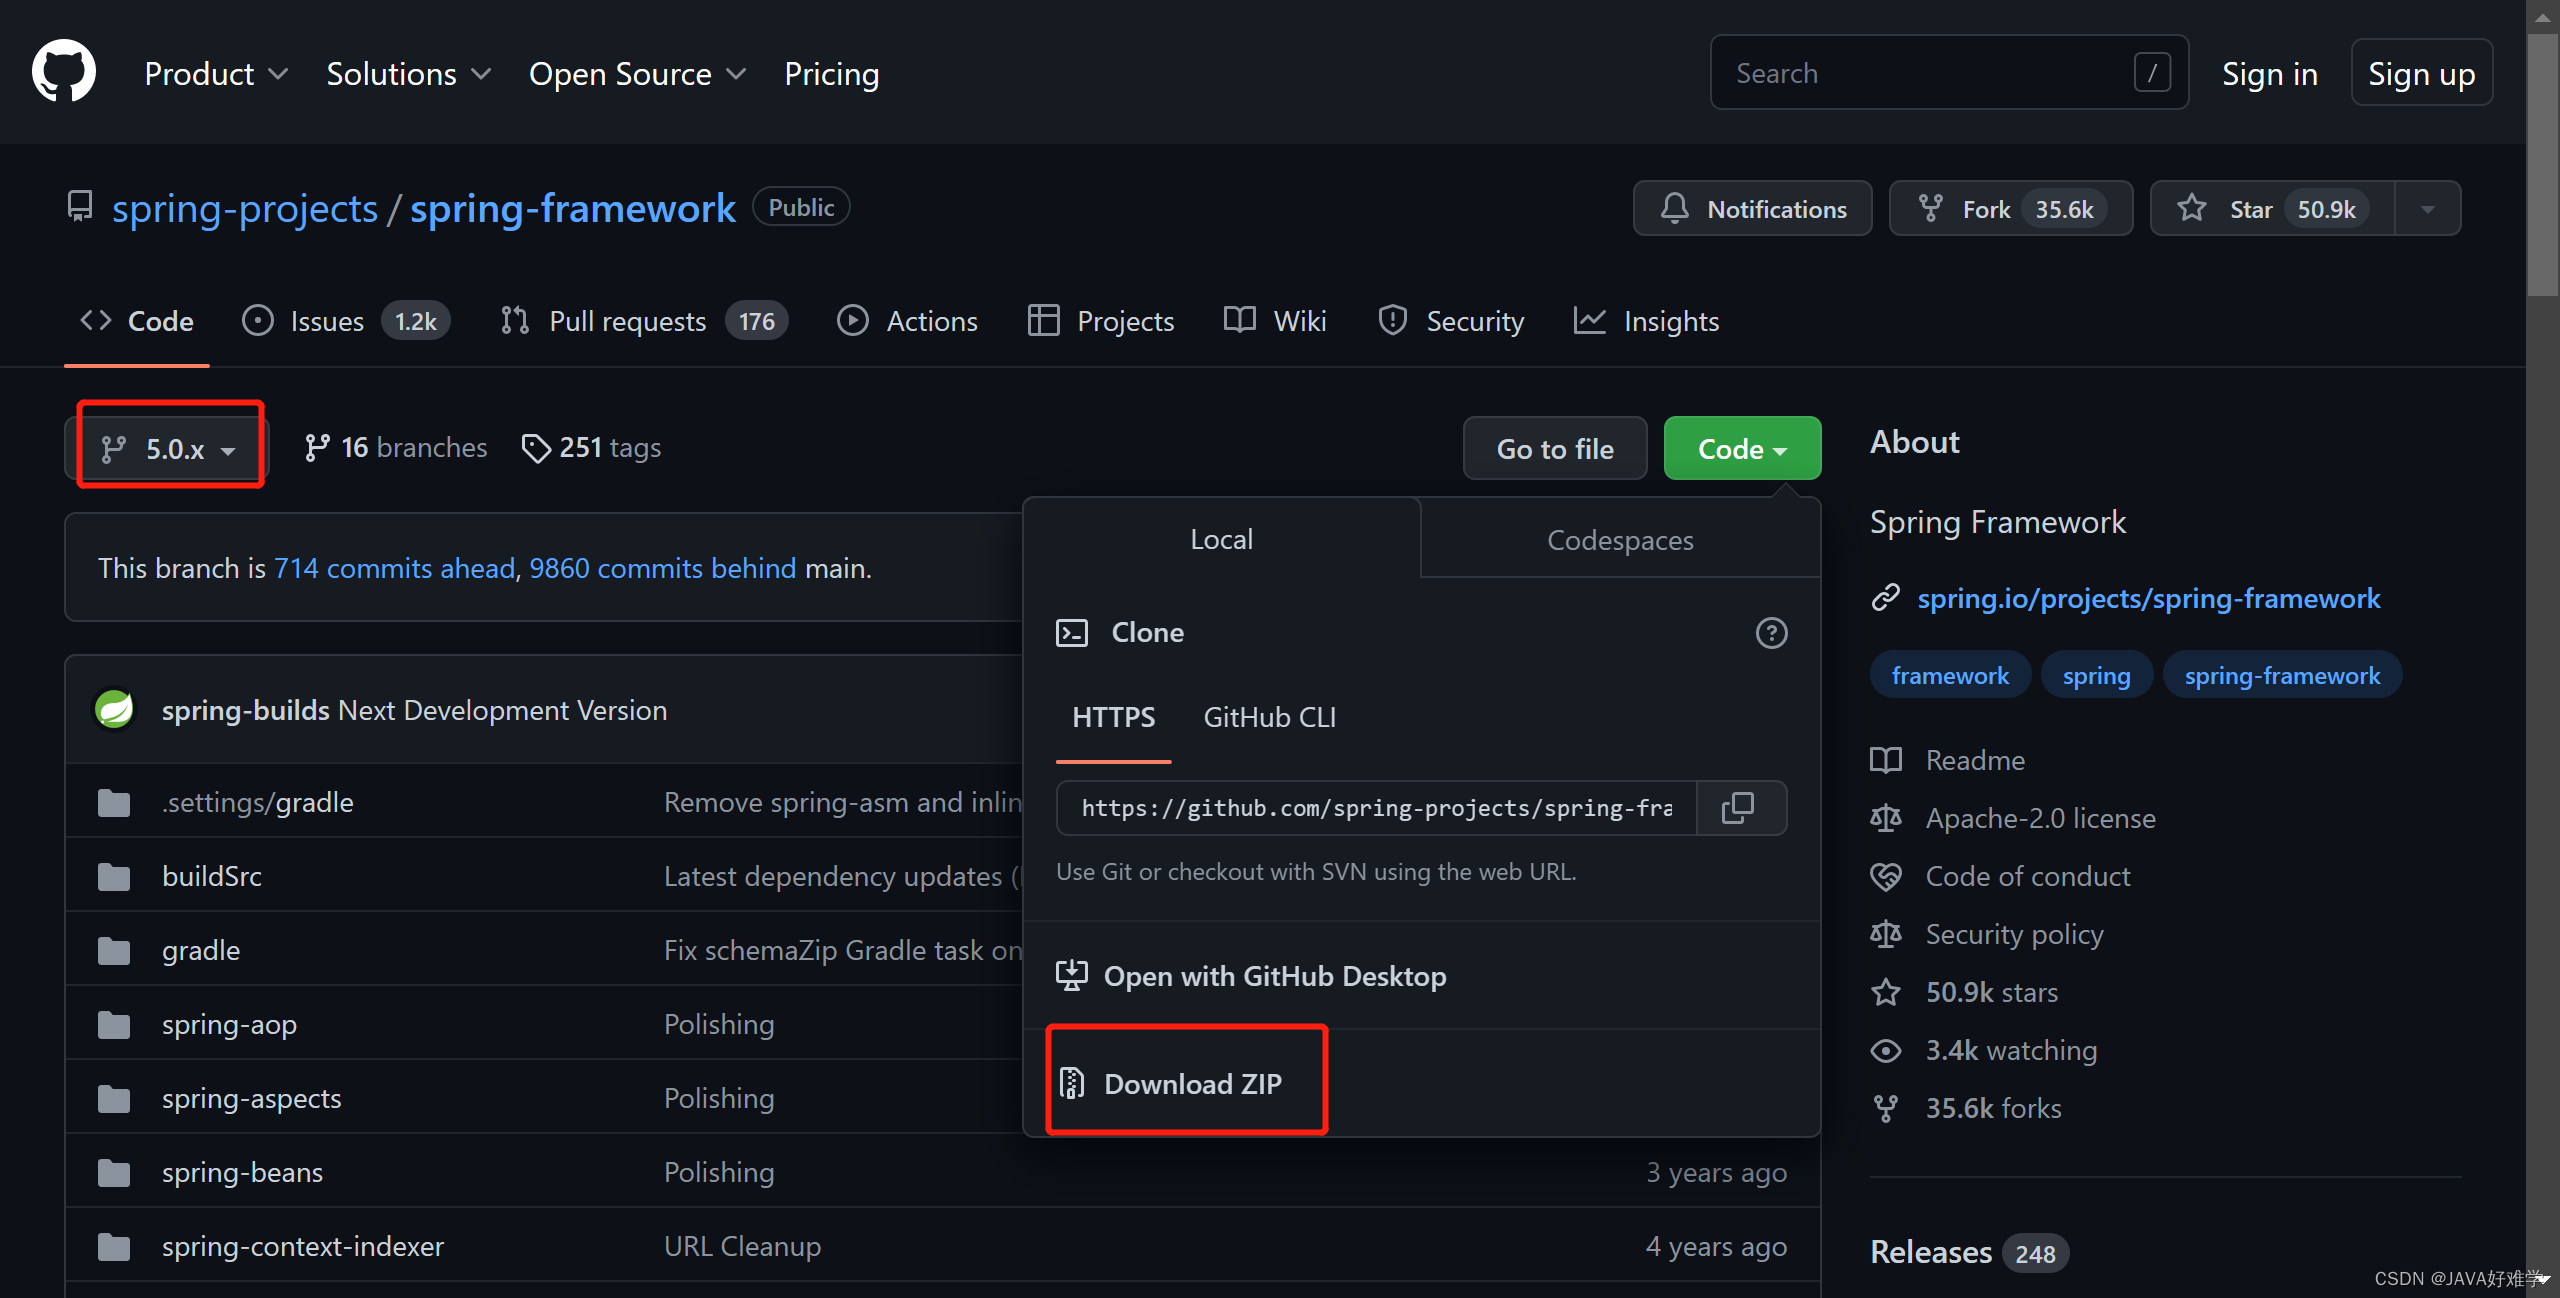Click the link chain icon by spring.io
Screen dimensions: 2560x1298
1886,598
